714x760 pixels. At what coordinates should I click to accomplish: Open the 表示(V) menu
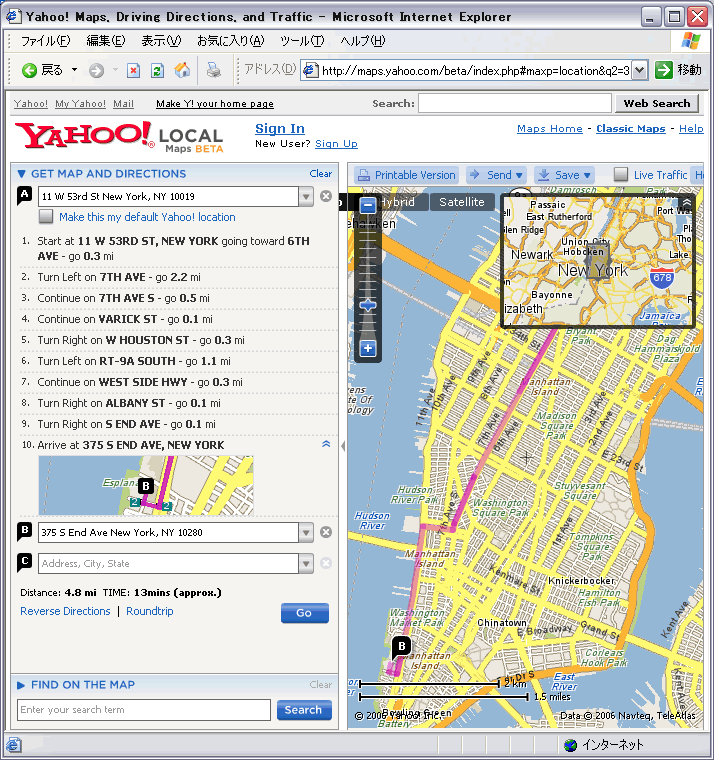point(161,41)
